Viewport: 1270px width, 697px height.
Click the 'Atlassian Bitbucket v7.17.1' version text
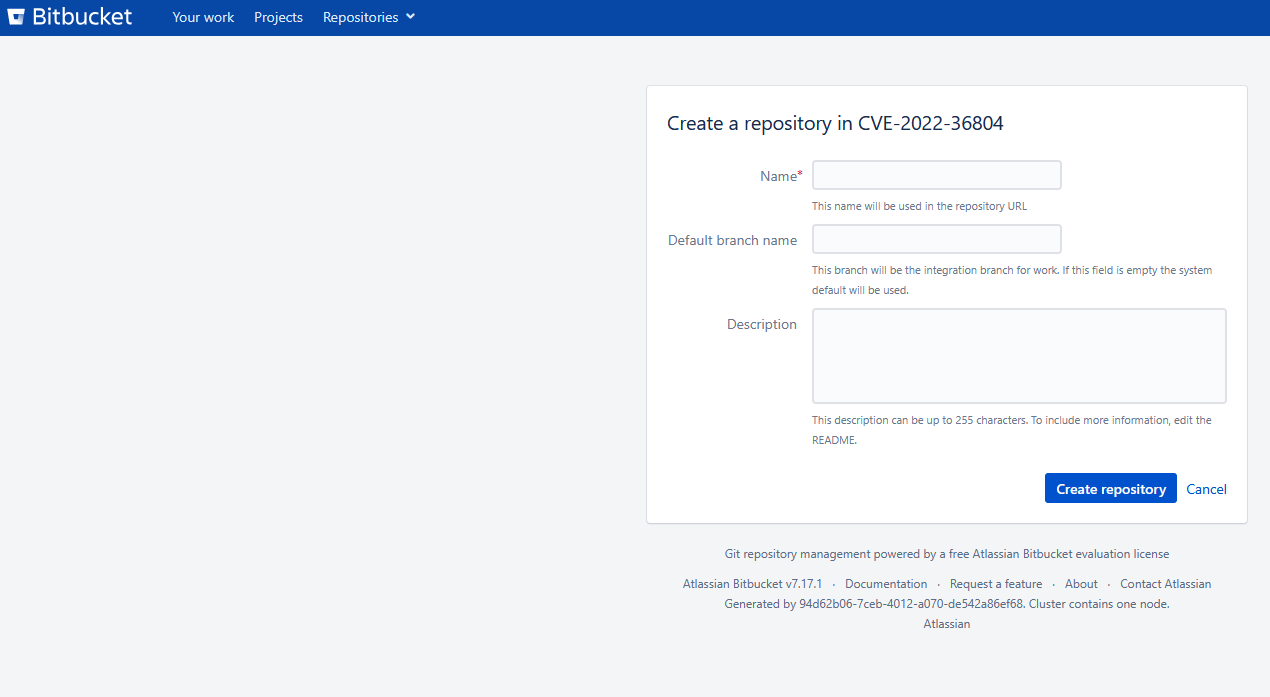(x=752, y=584)
